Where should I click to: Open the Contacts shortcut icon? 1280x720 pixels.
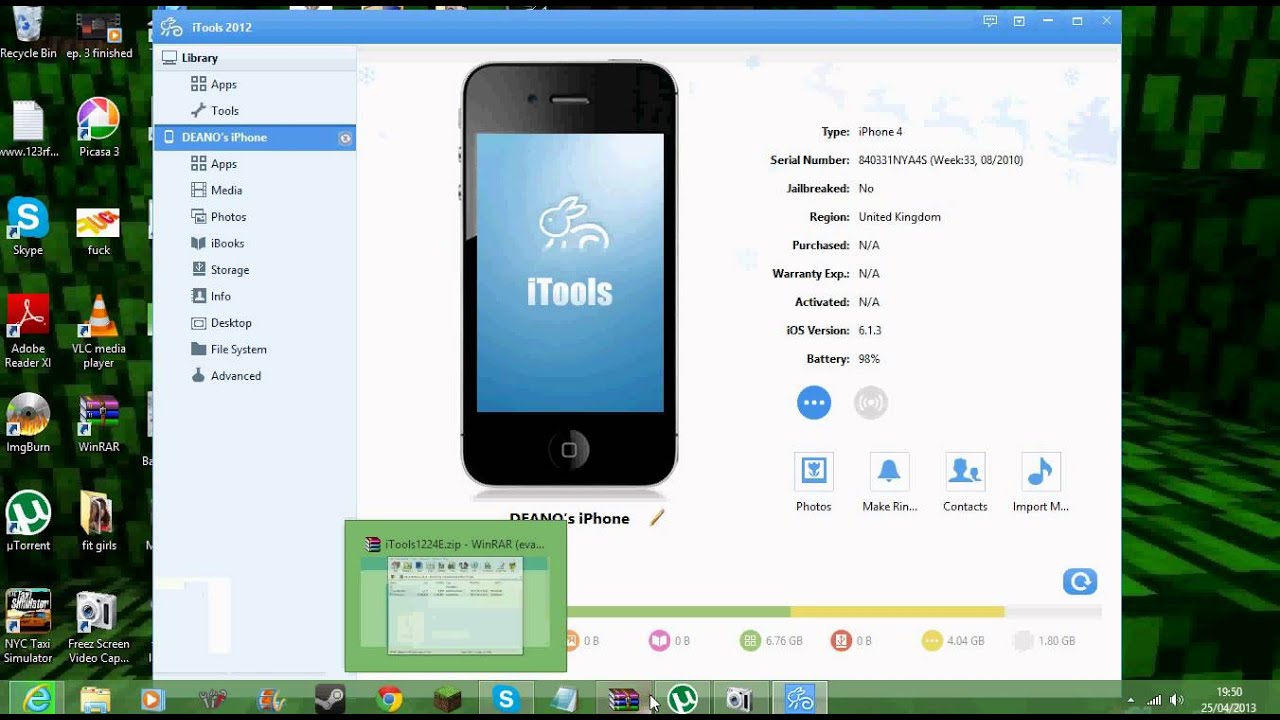965,471
